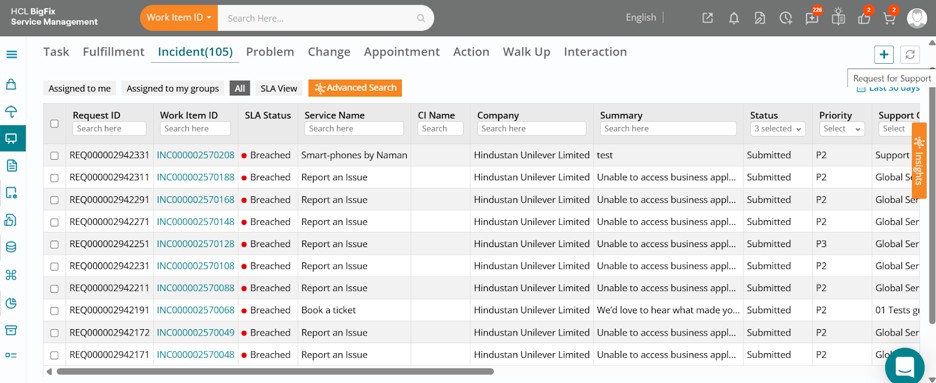Select checkbox for REQ000002942191 row
This screenshot has height=383, width=936.
(54, 311)
